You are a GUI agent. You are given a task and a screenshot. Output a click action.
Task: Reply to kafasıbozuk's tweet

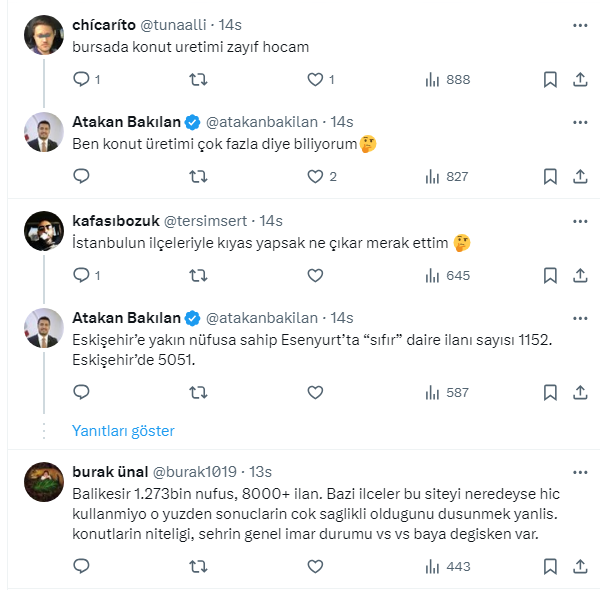click(82, 274)
